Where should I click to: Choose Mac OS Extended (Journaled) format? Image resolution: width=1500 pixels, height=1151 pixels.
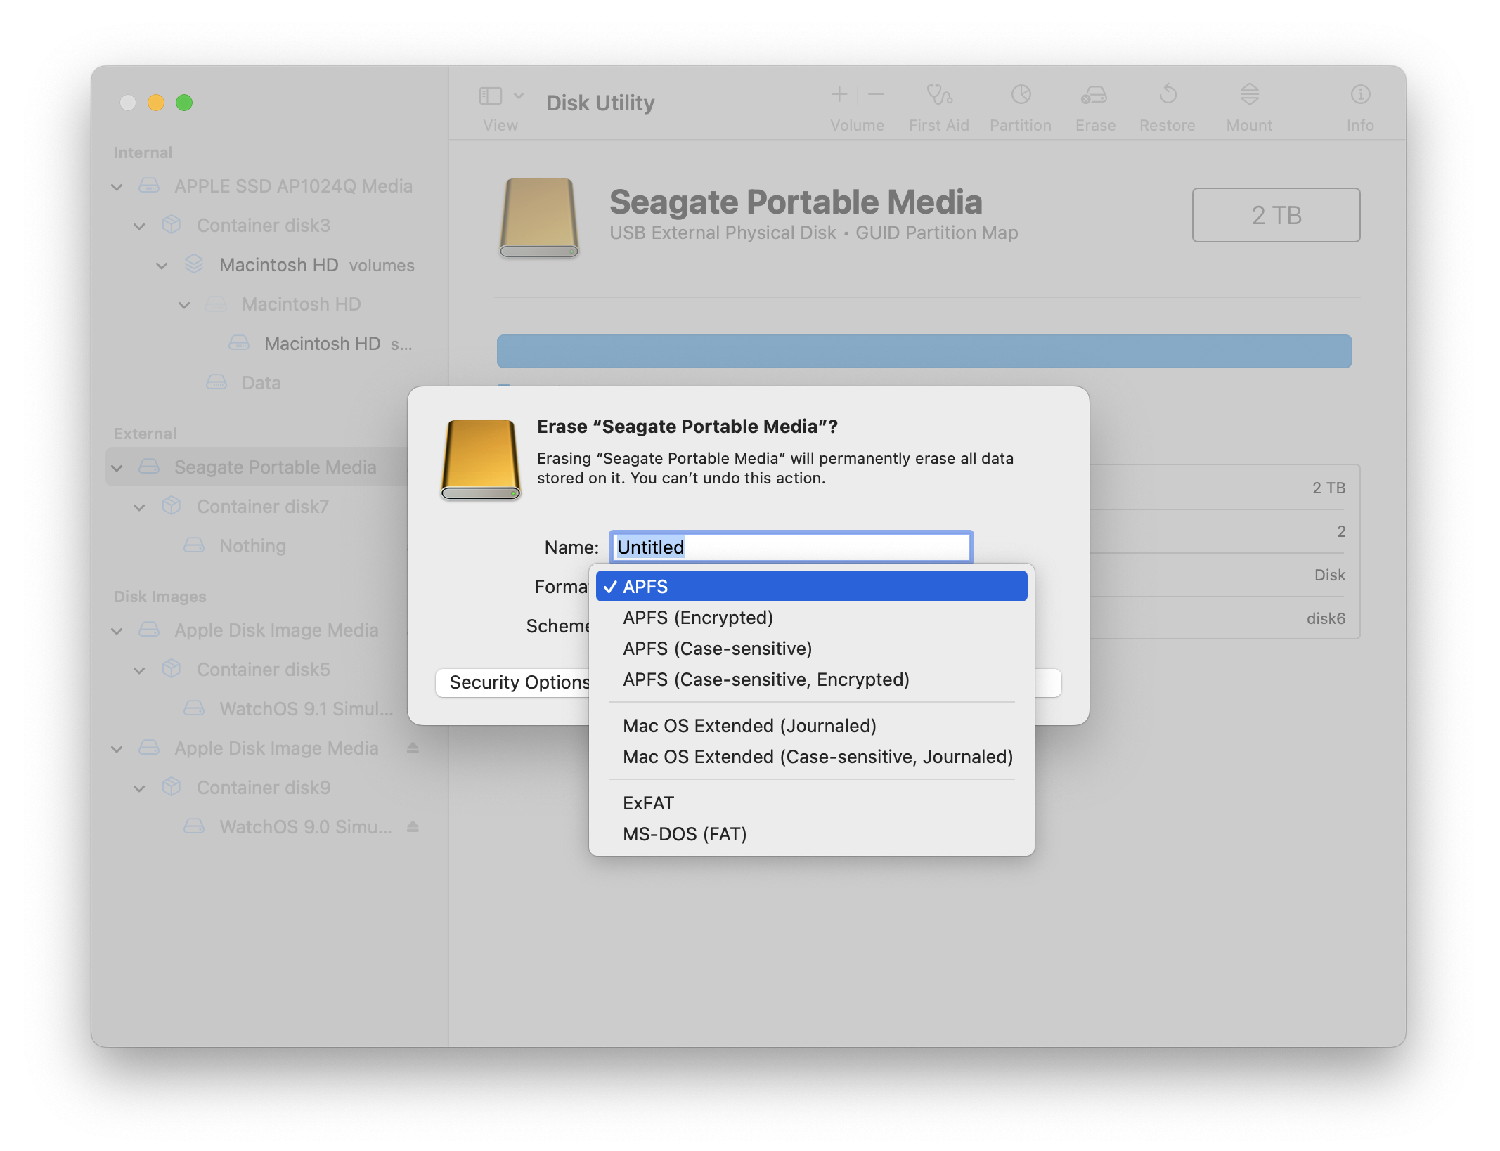812,725
